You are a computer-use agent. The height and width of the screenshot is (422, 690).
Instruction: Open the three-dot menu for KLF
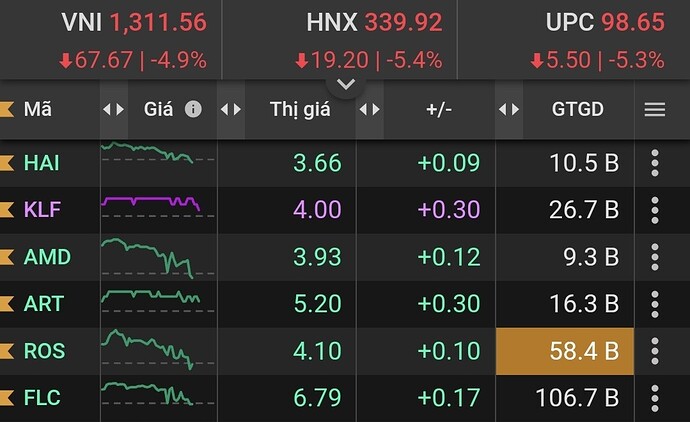655,210
